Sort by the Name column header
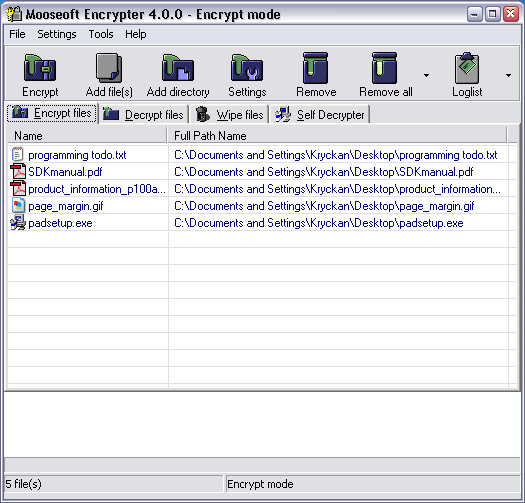This screenshot has height=503, width=525. [x=87, y=136]
